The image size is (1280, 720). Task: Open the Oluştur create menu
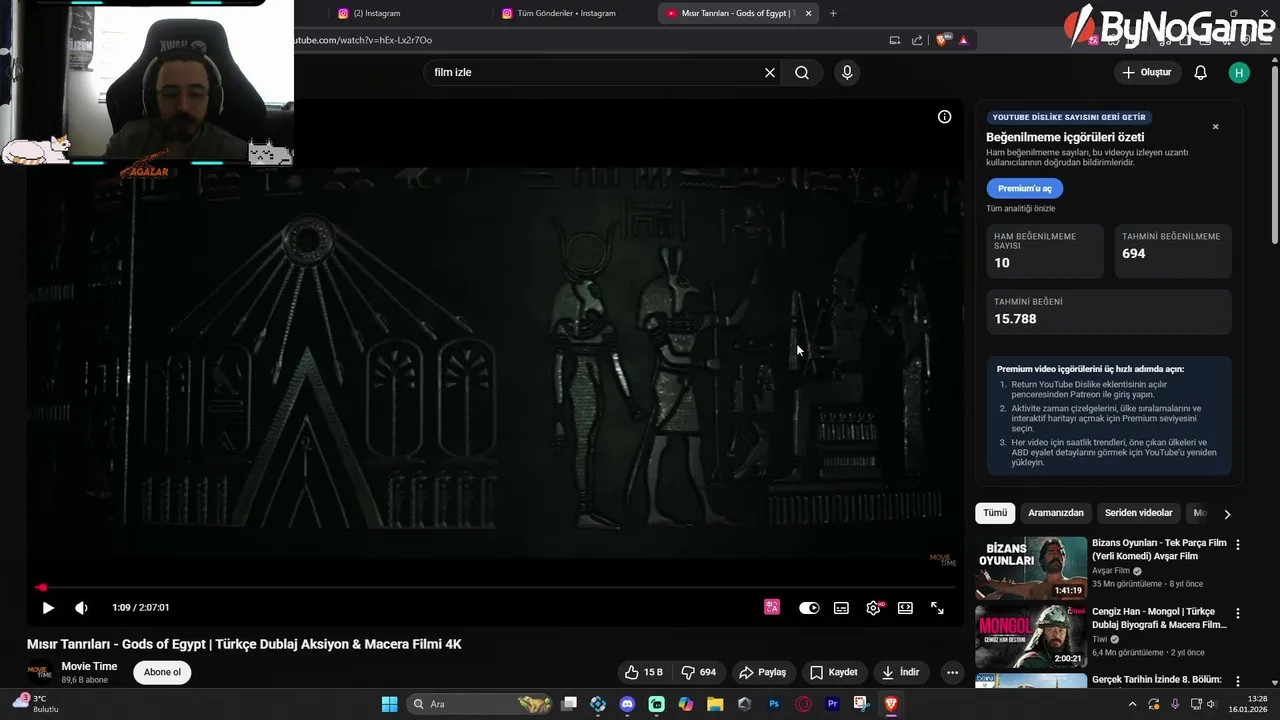point(1147,72)
